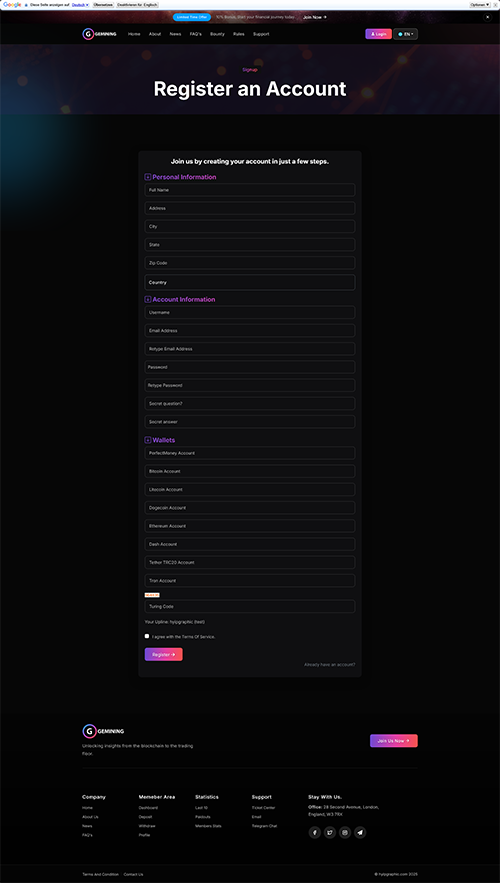
Task: Click the Gemining logo in the header
Action: 100,34
